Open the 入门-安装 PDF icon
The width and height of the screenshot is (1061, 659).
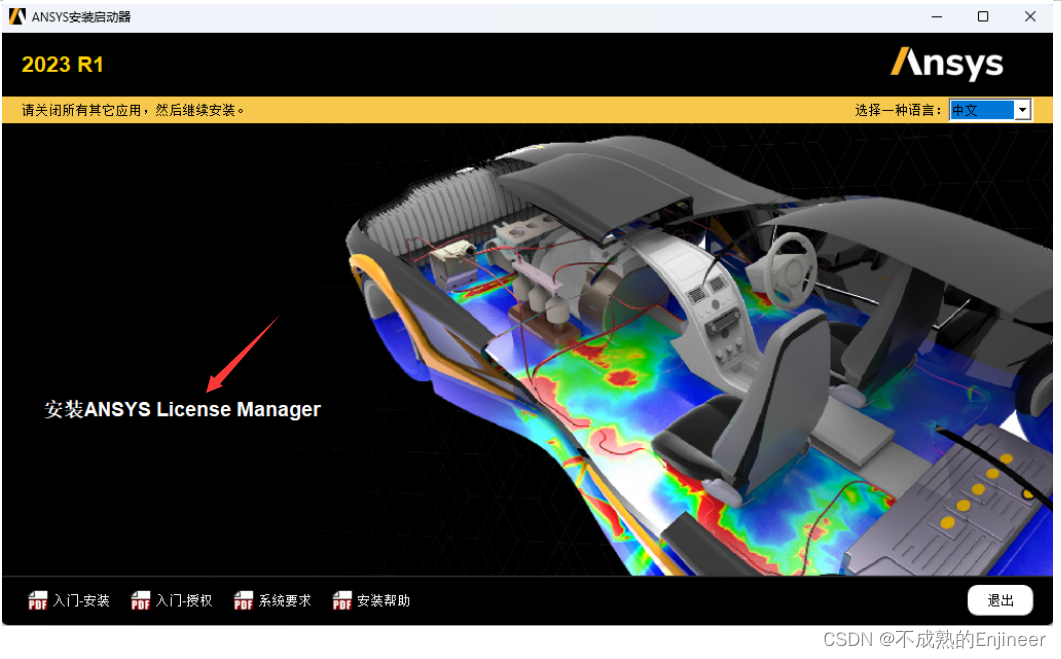click(38, 600)
